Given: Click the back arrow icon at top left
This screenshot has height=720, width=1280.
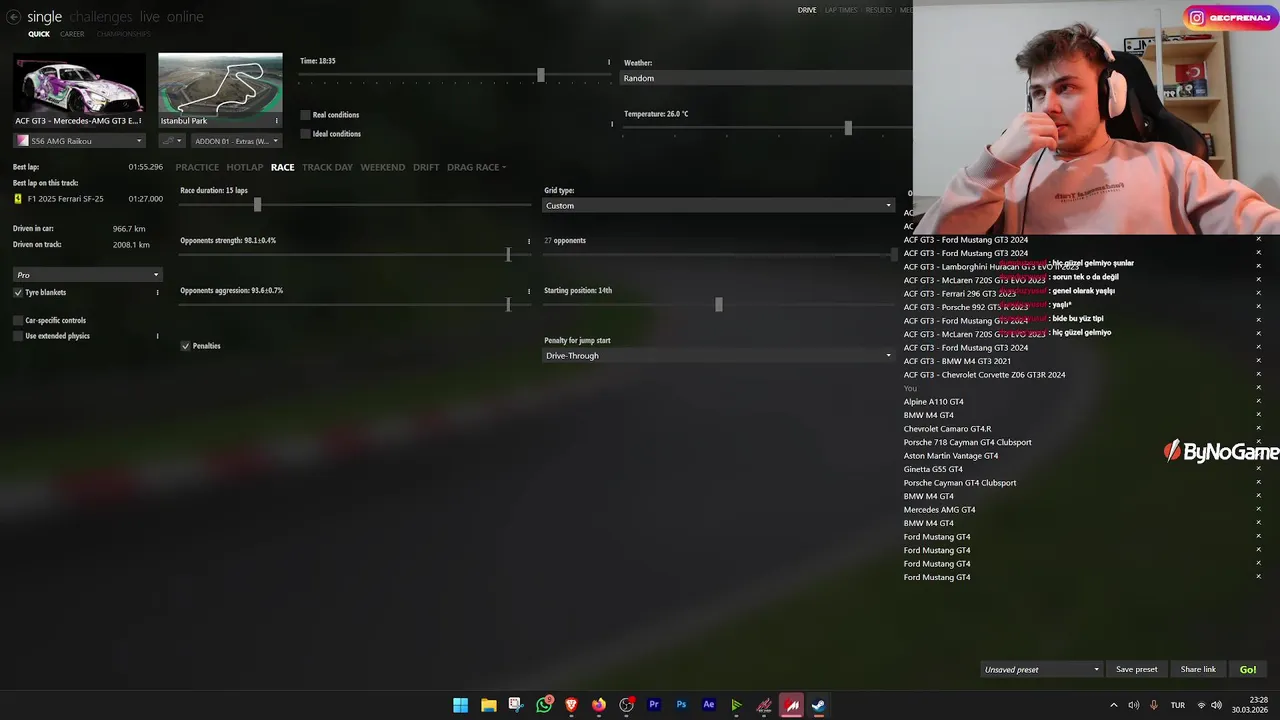Looking at the screenshot, I should pos(13,17).
